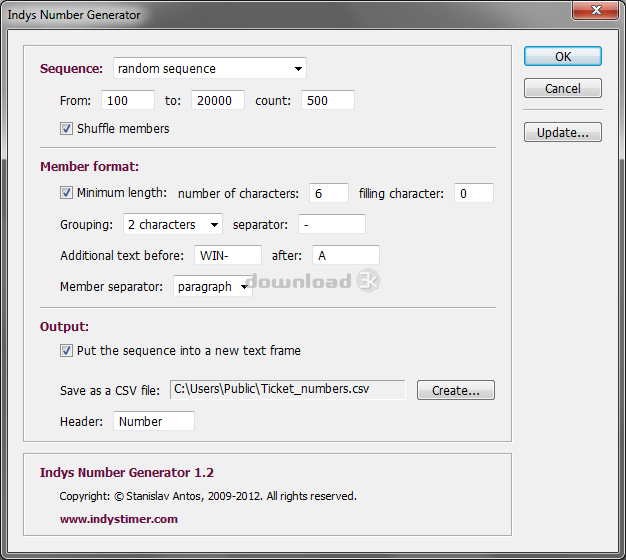626x560 pixels.
Task: Uncheck Put the sequence into new text frame
Action: (x=67, y=351)
